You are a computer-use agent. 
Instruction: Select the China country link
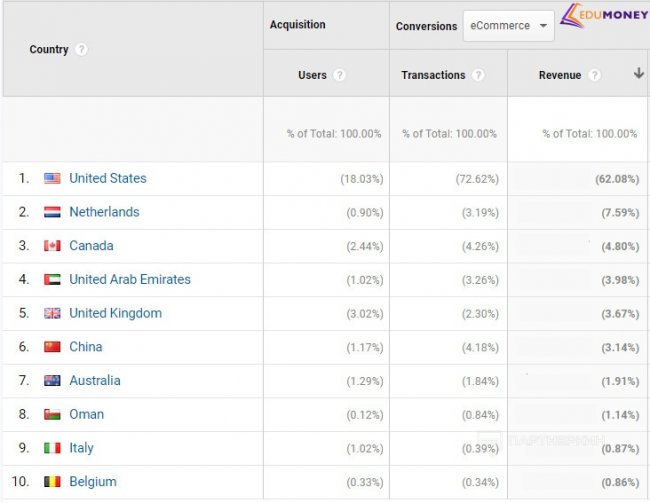coord(86,347)
